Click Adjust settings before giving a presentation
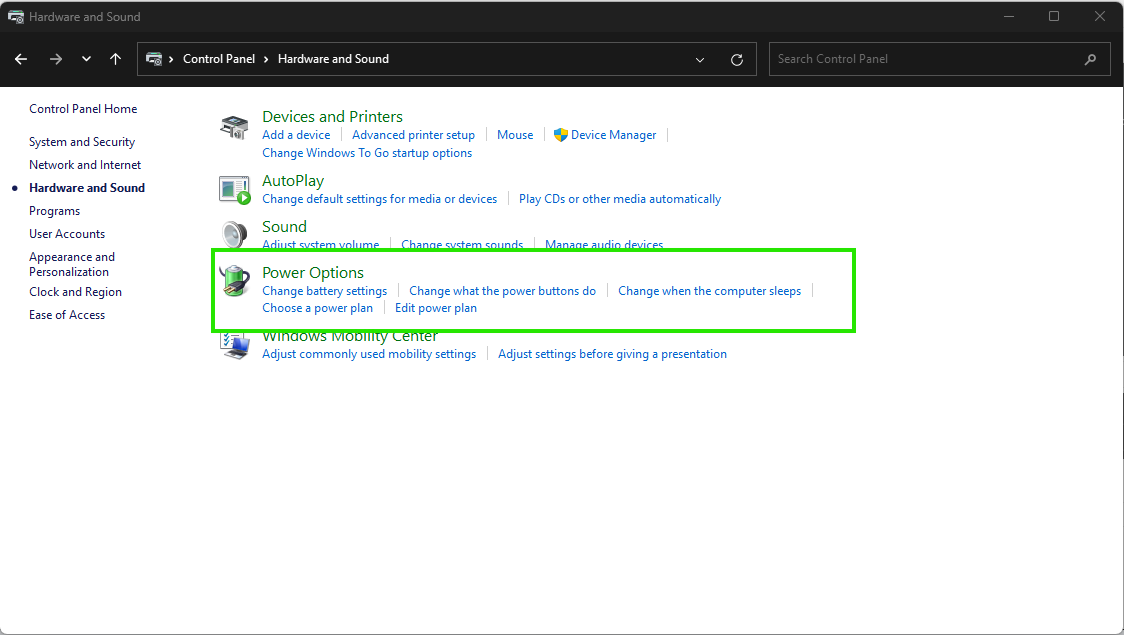 click(612, 354)
